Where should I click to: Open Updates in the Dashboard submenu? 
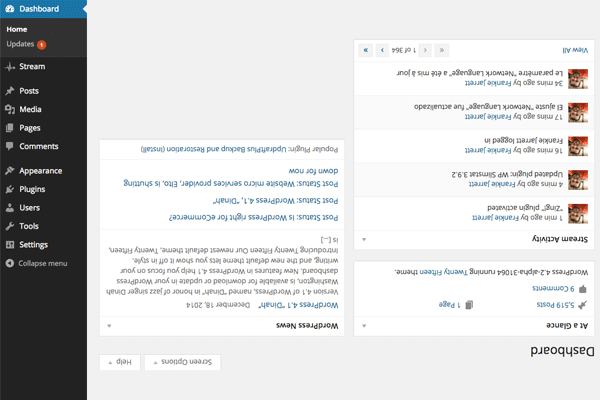pyautogui.click(x=20, y=44)
